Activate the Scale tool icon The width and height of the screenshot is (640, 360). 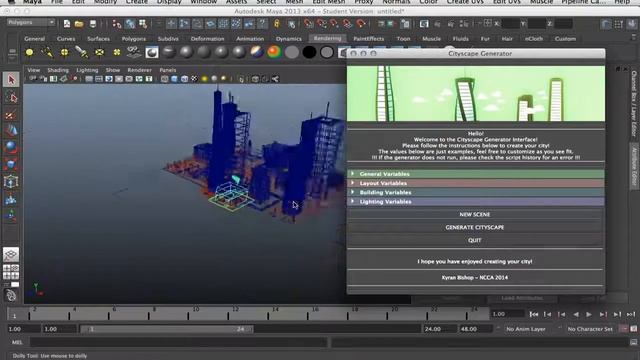[x=11, y=164]
